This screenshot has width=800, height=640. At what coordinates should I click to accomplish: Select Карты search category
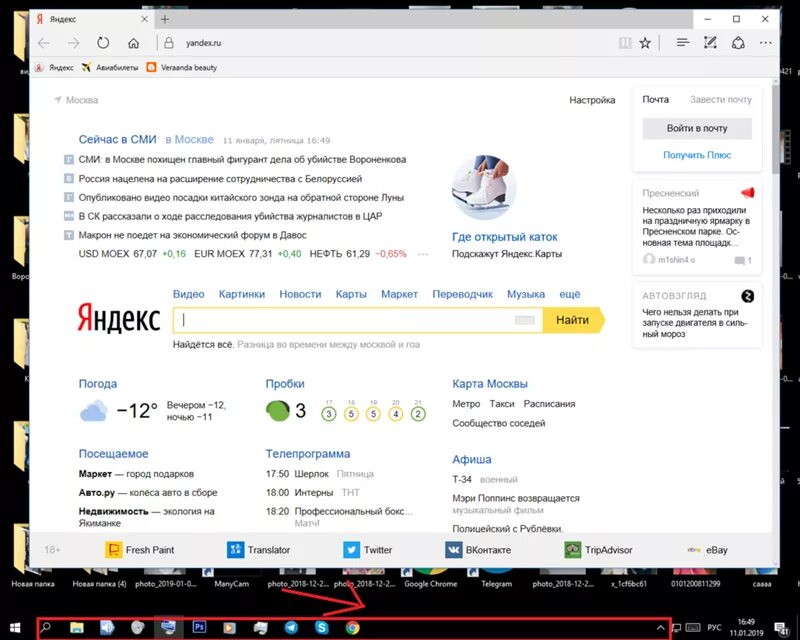pos(351,294)
